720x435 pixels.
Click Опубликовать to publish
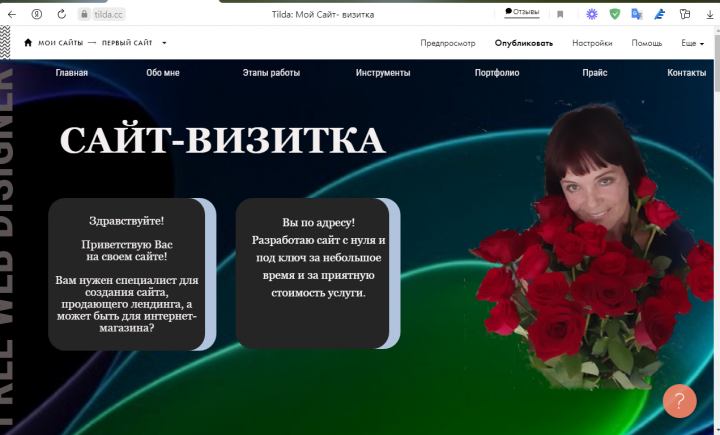pos(523,43)
